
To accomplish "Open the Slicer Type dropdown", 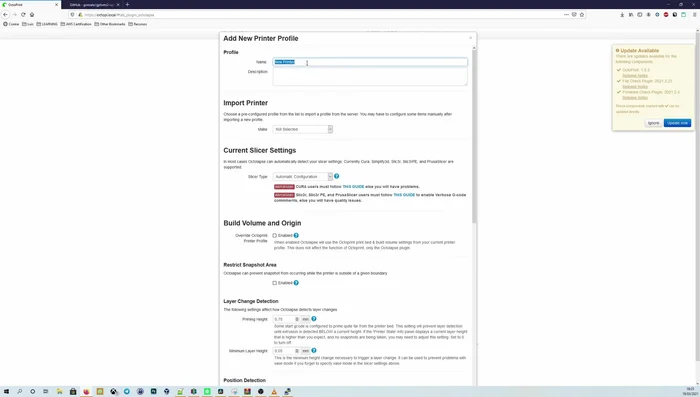I will (303, 176).
